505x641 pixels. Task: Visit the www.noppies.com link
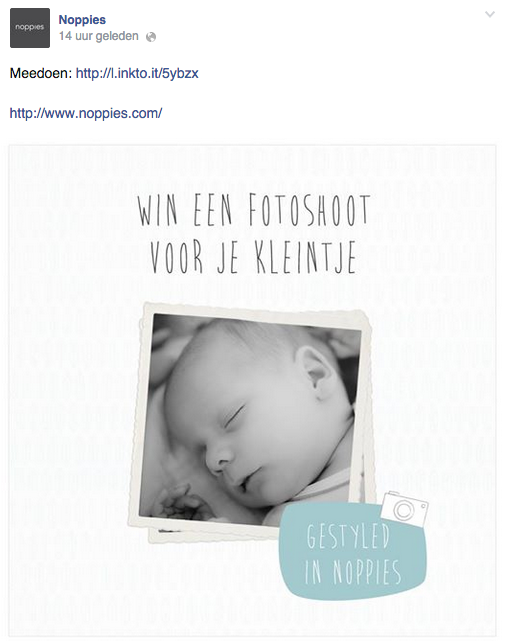[x=86, y=113]
